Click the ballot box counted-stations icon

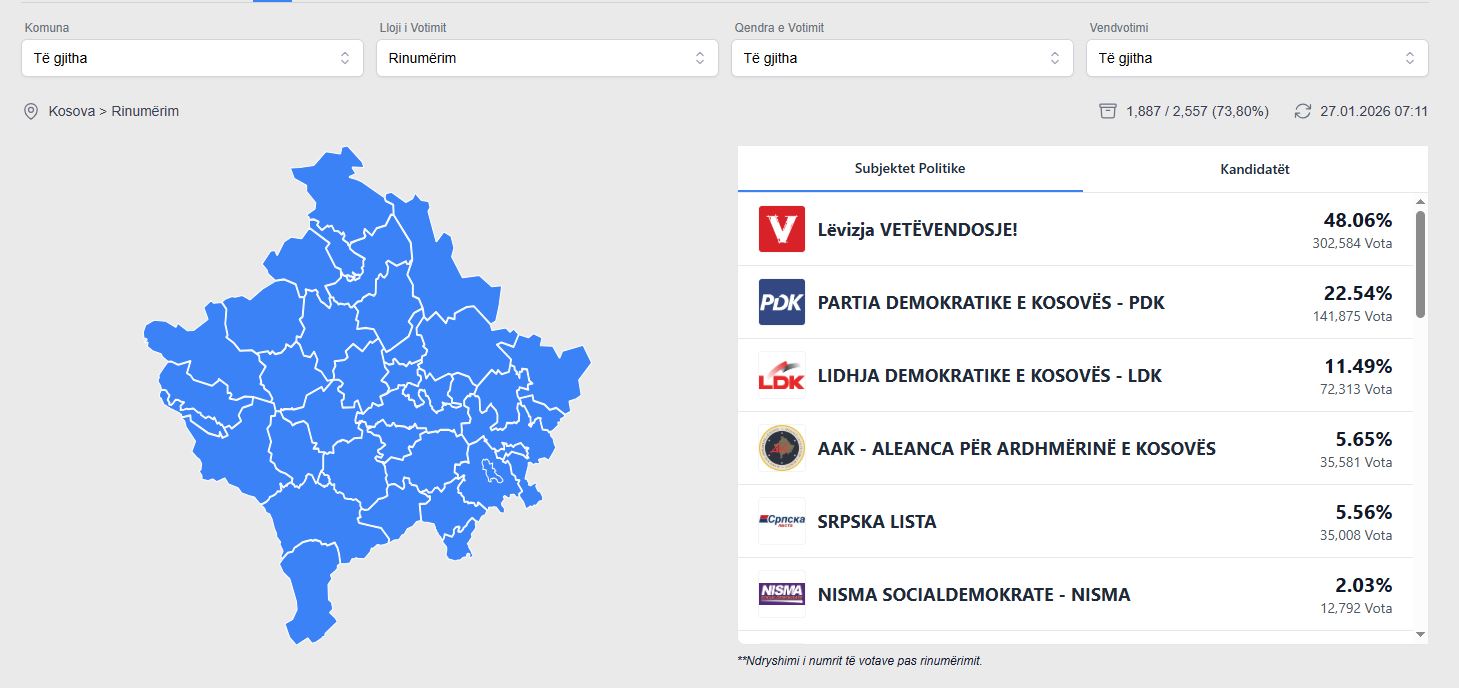tap(1107, 111)
